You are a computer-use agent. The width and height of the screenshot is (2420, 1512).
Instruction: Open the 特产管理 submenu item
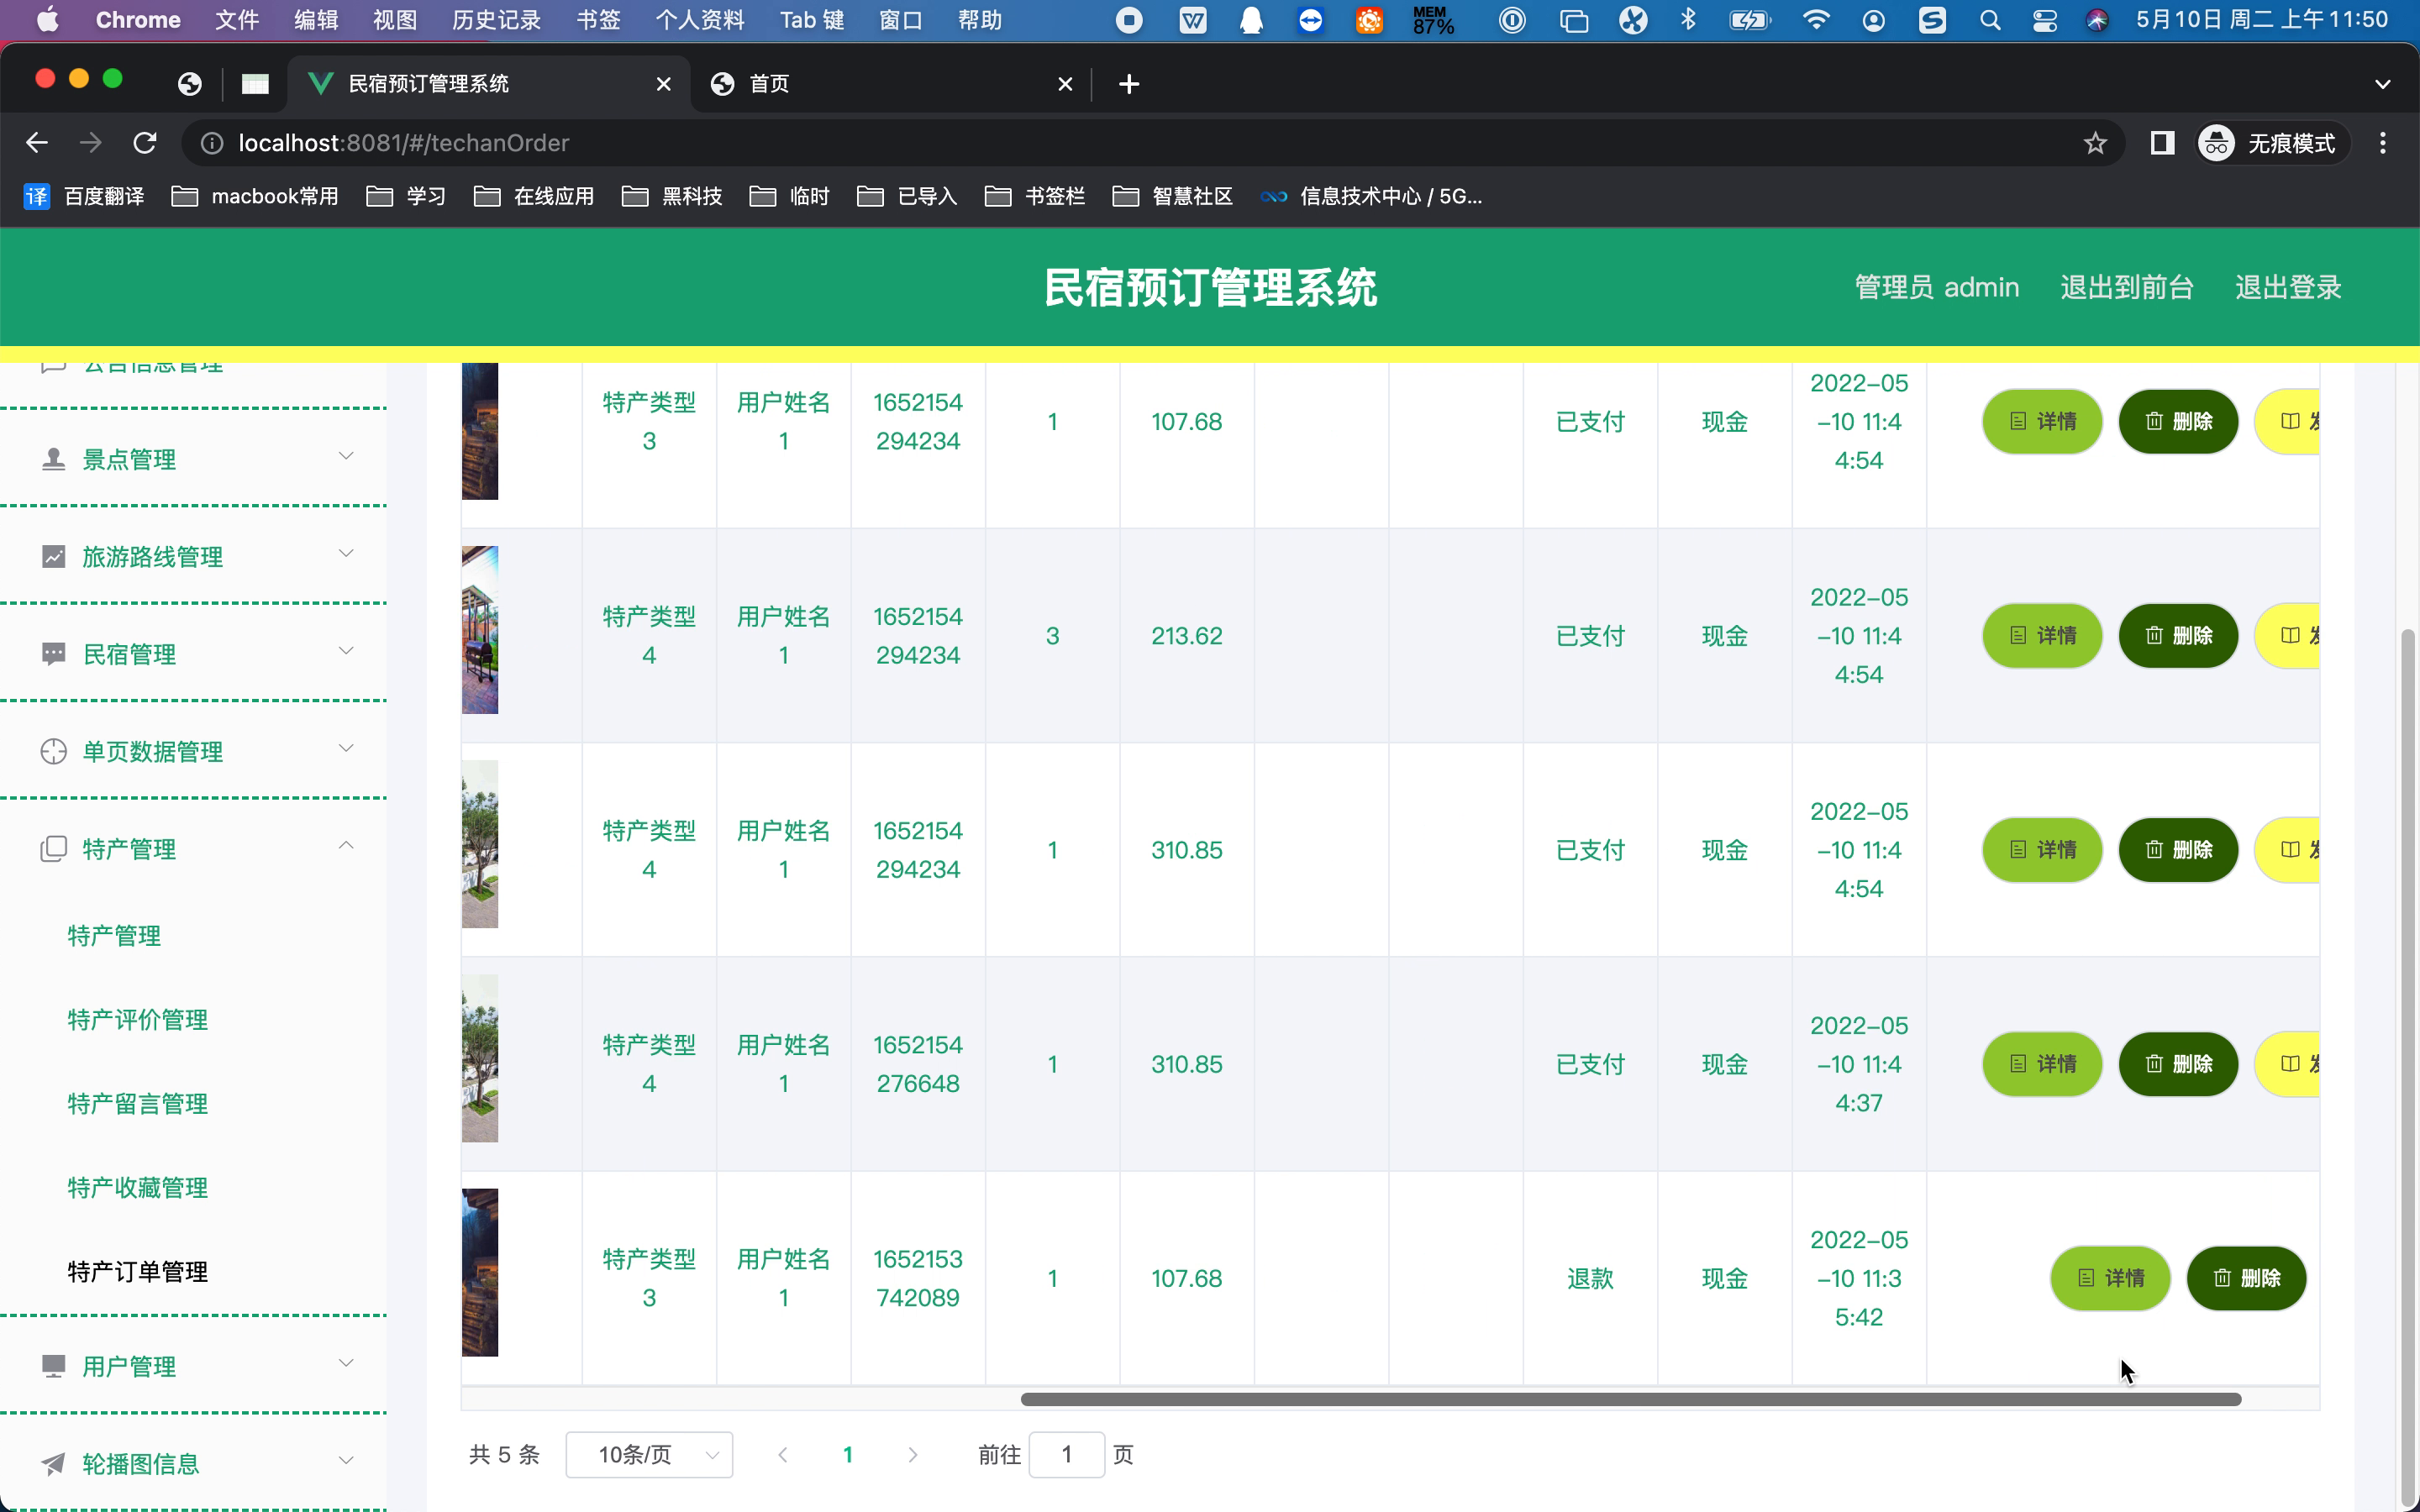click(x=114, y=936)
